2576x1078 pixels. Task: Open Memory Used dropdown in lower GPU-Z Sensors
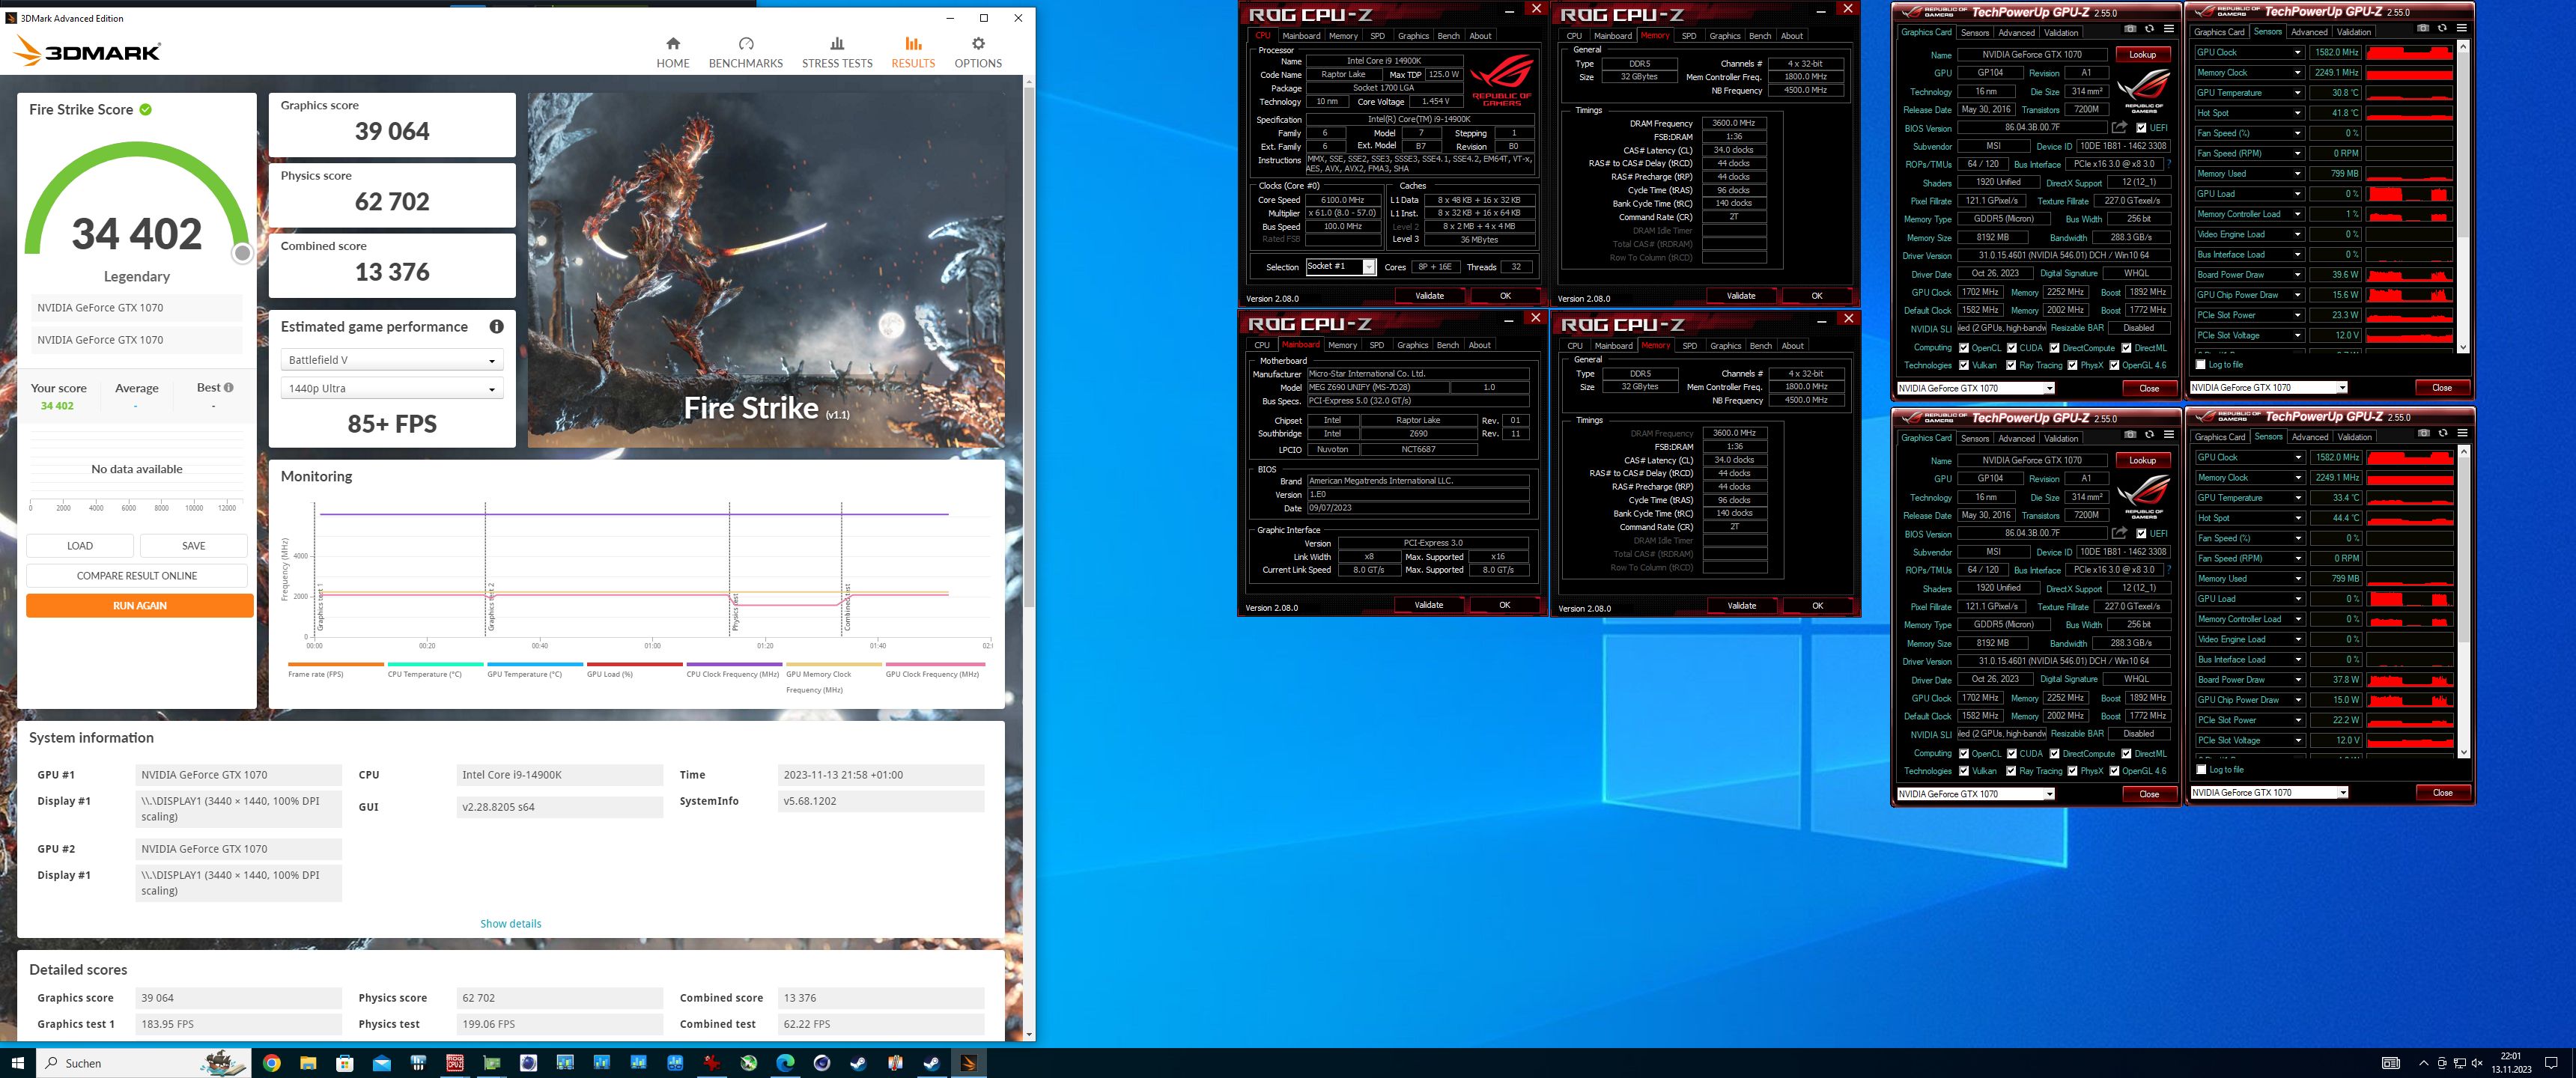point(2298,578)
